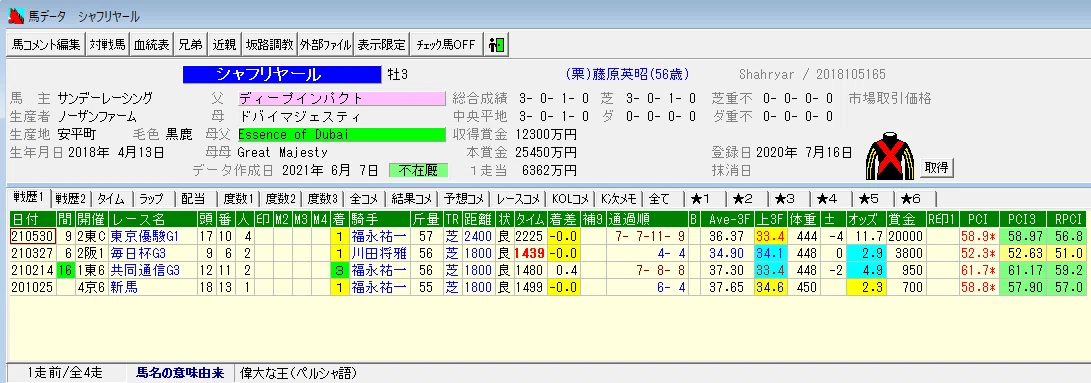Select the ★6 tab

point(914,198)
